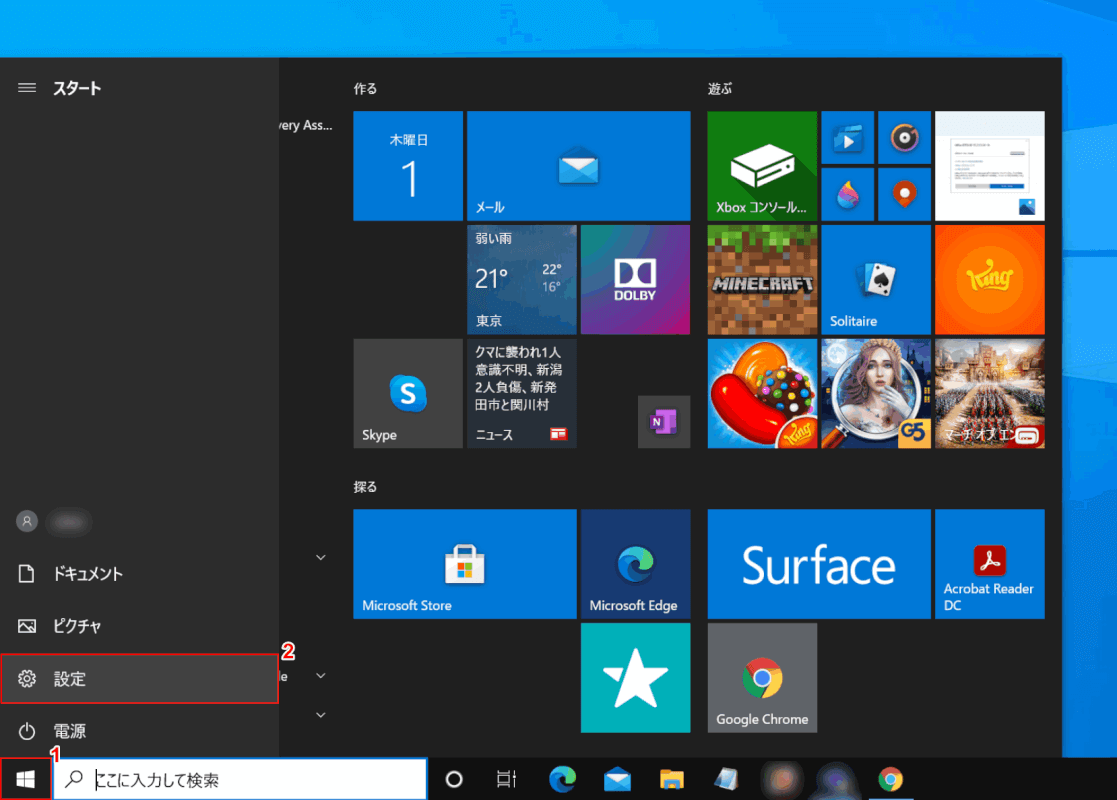The width and height of the screenshot is (1117, 800).
Task: Expand the app list chevron above Settings
Action: point(321,557)
